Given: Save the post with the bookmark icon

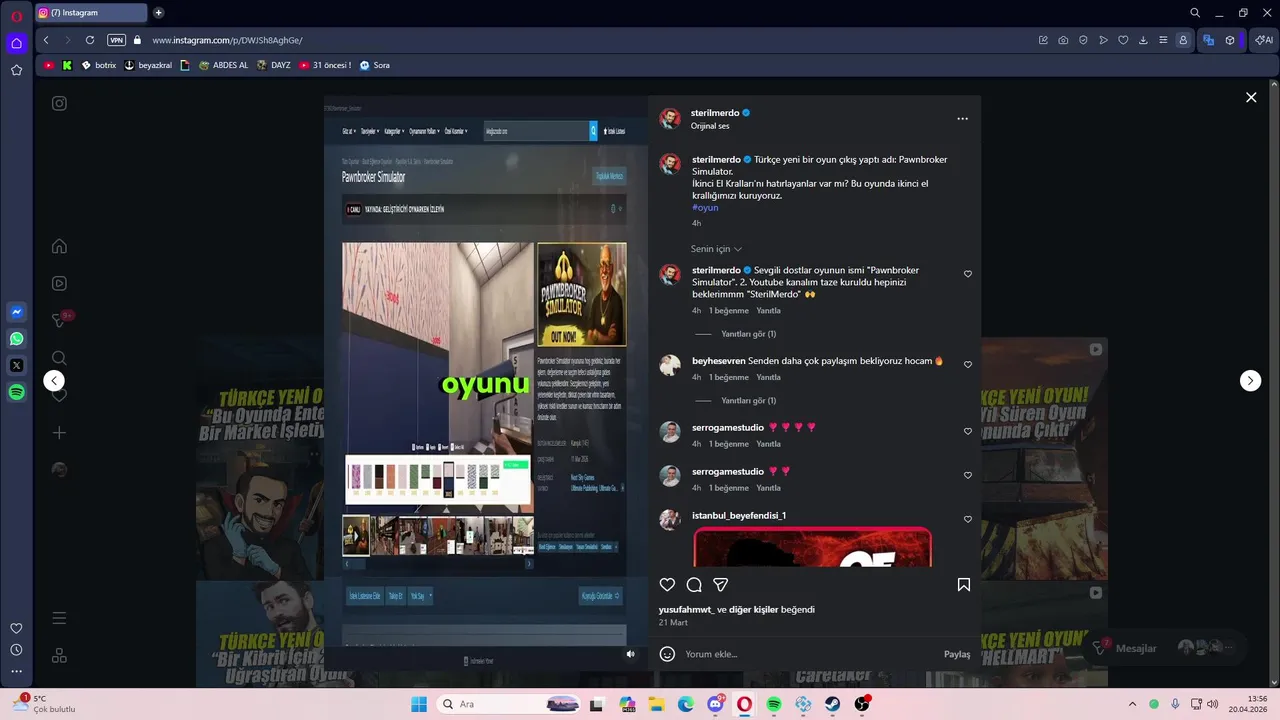Looking at the screenshot, I should tap(964, 585).
